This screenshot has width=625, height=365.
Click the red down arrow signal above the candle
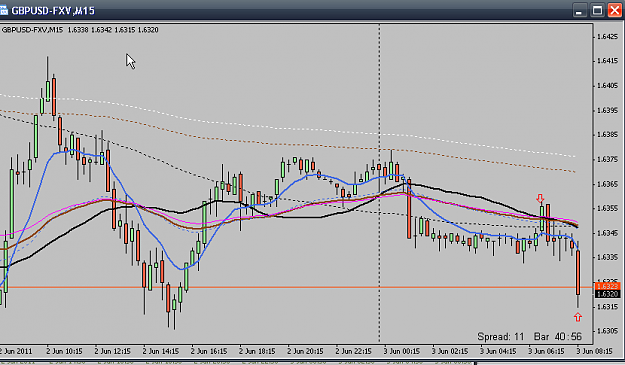coord(540,198)
